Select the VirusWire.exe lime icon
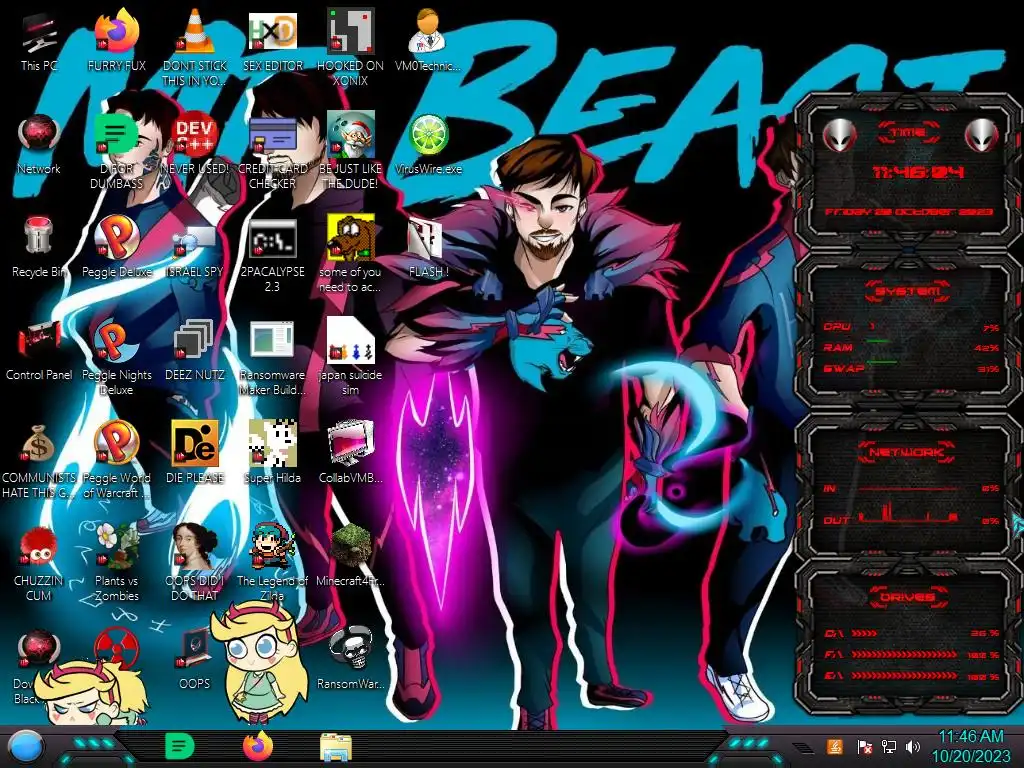Image resolution: width=1024 pixels, height=768 pixels. coord(428,145)
